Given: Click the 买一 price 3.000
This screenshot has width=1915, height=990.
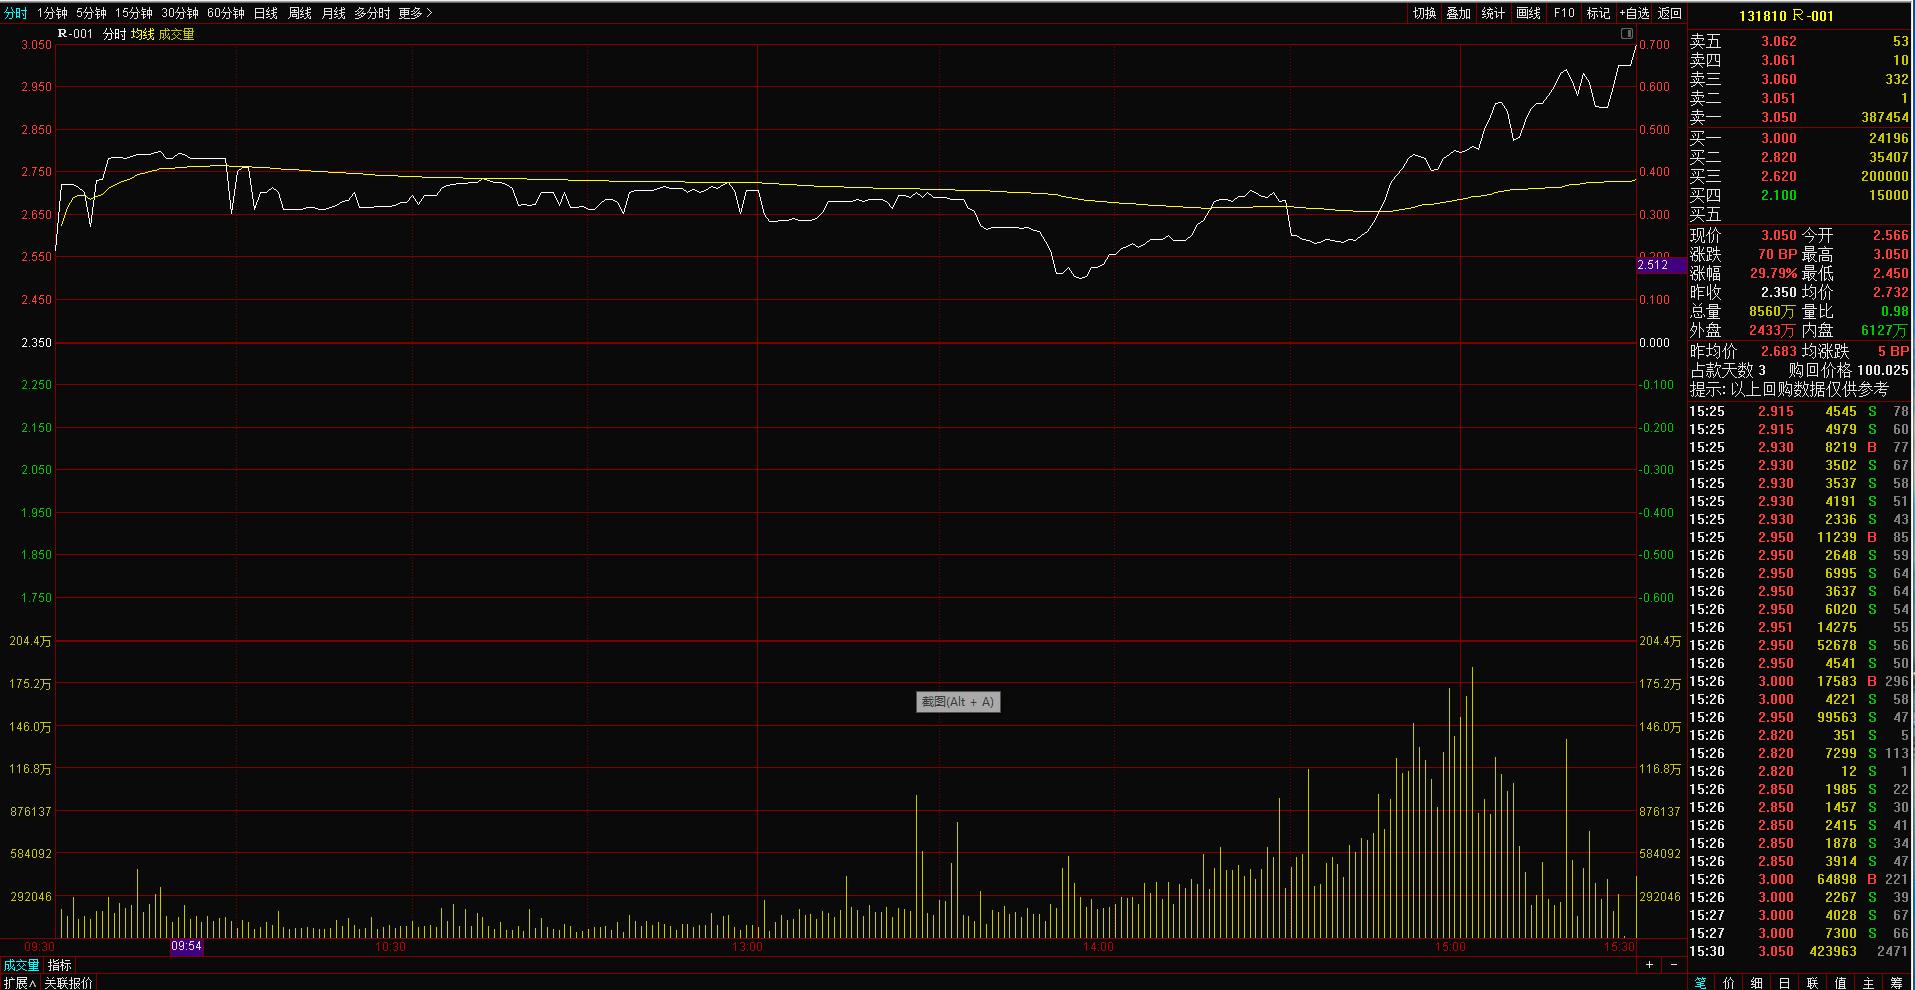Looking at the screenshot, I should [1779, 138].
